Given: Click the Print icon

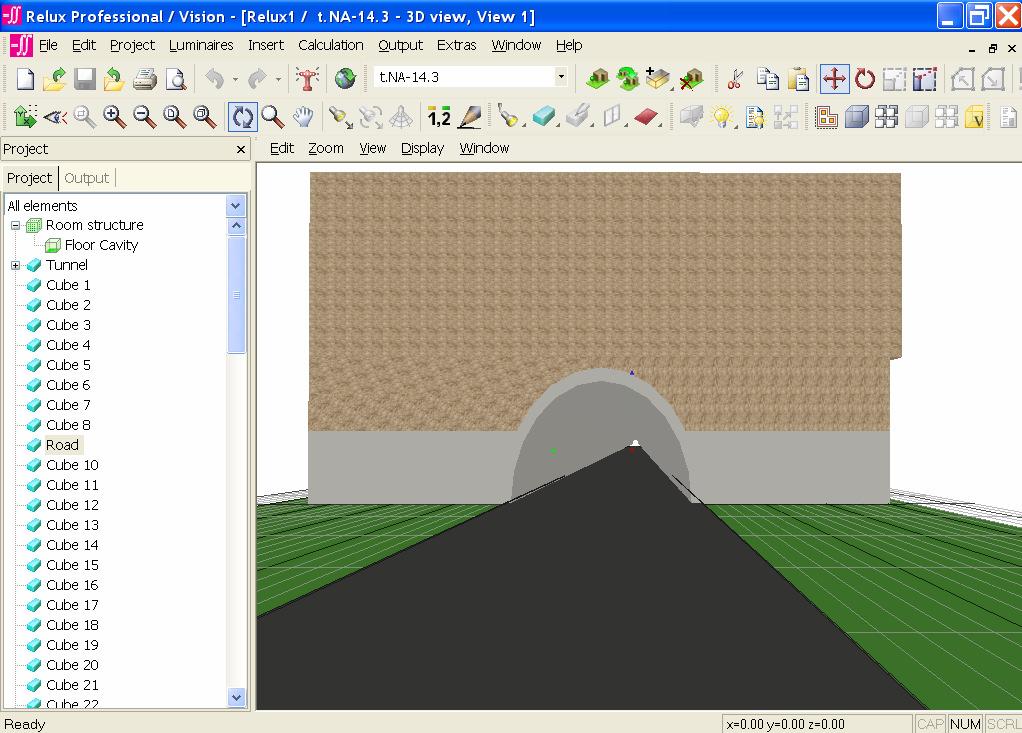Looking at the screenshot, I should [145, 79].
